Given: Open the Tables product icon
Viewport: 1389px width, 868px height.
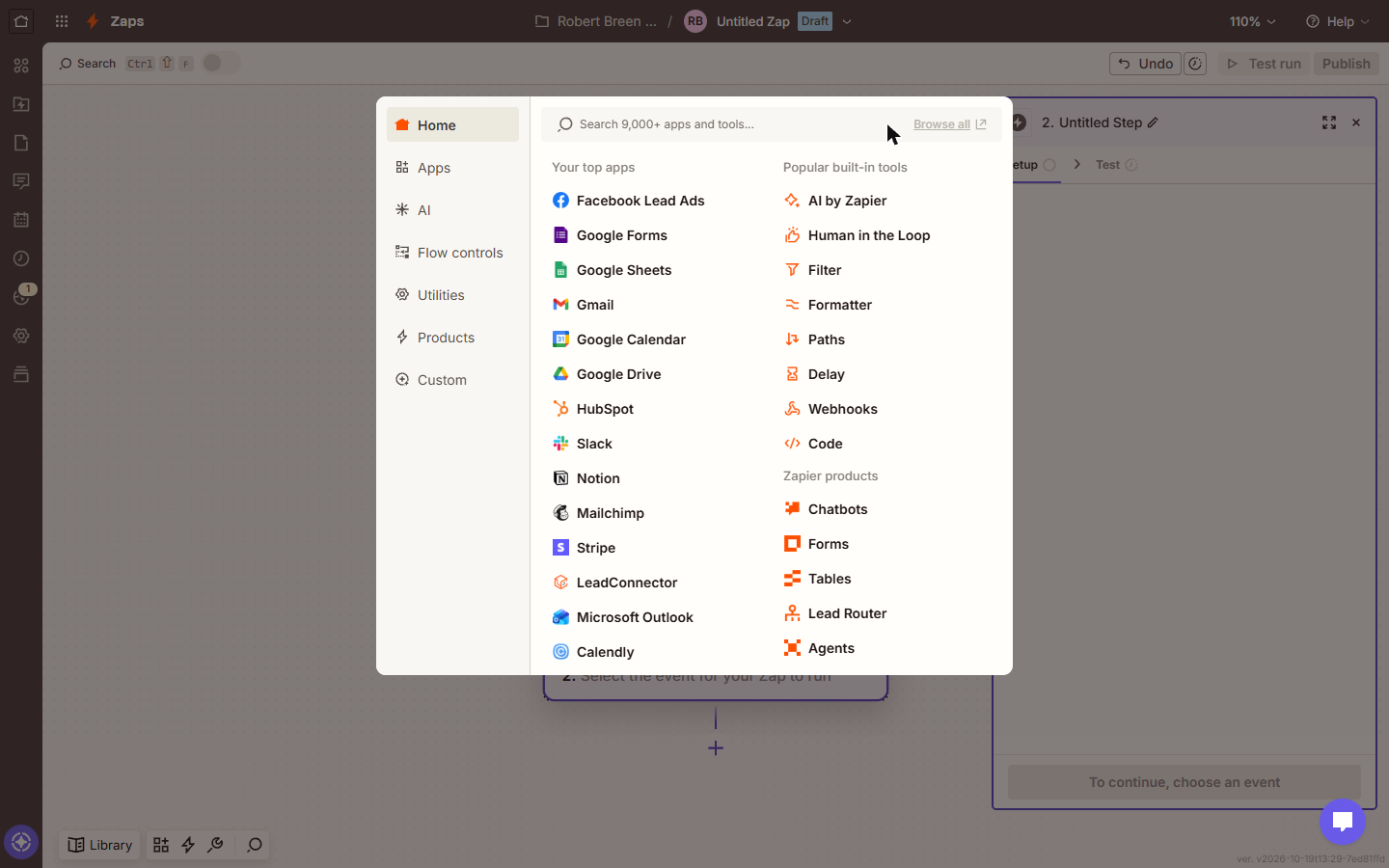Looking at the screenshot, I should point(792,579).
